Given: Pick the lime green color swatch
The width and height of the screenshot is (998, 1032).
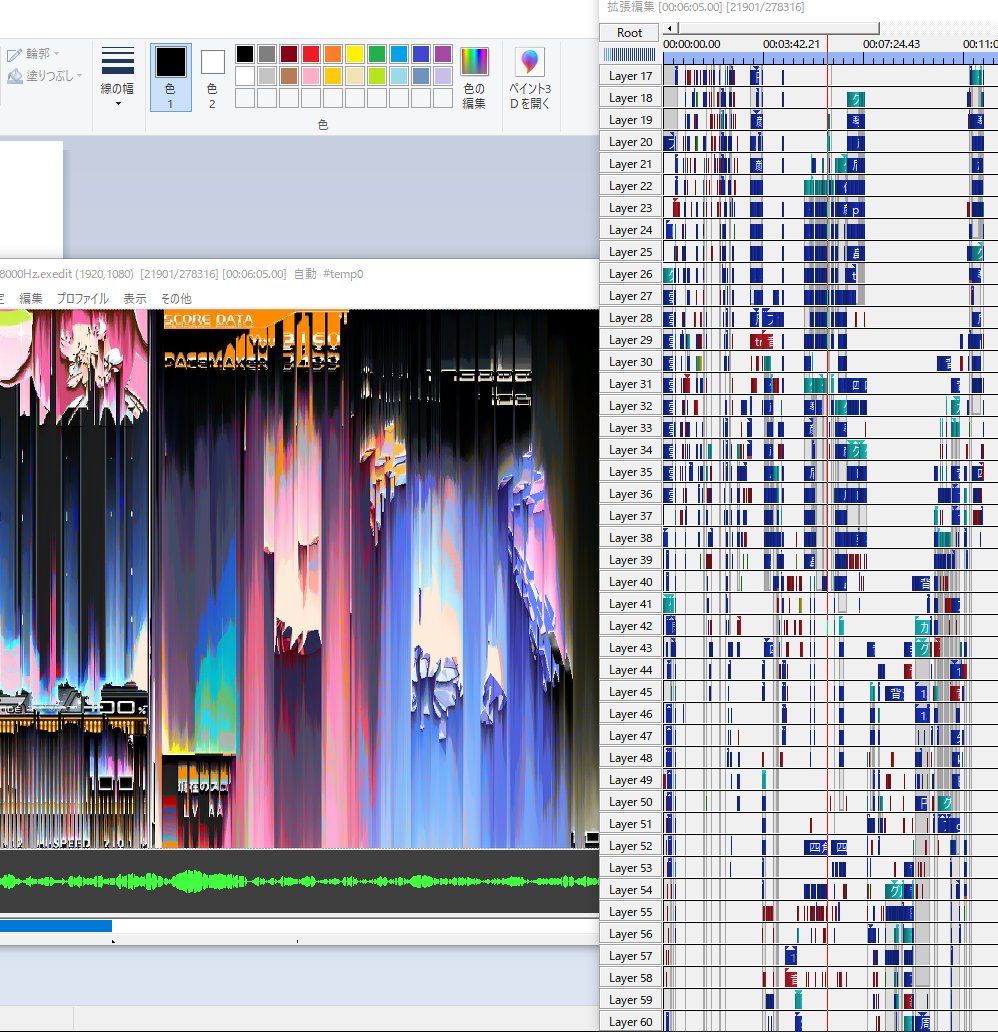Looking at the screenshot, I should 377,76.
